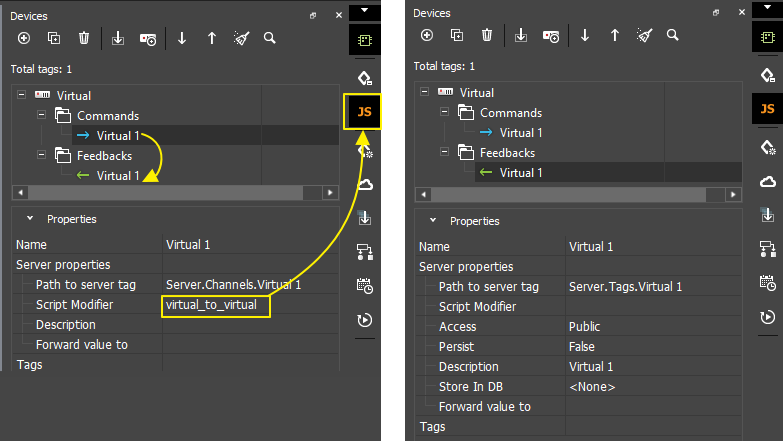This screenshot has height=441, width=784.
Task: Click the move up arrow in left toolbar
Action: pos(212,38)
